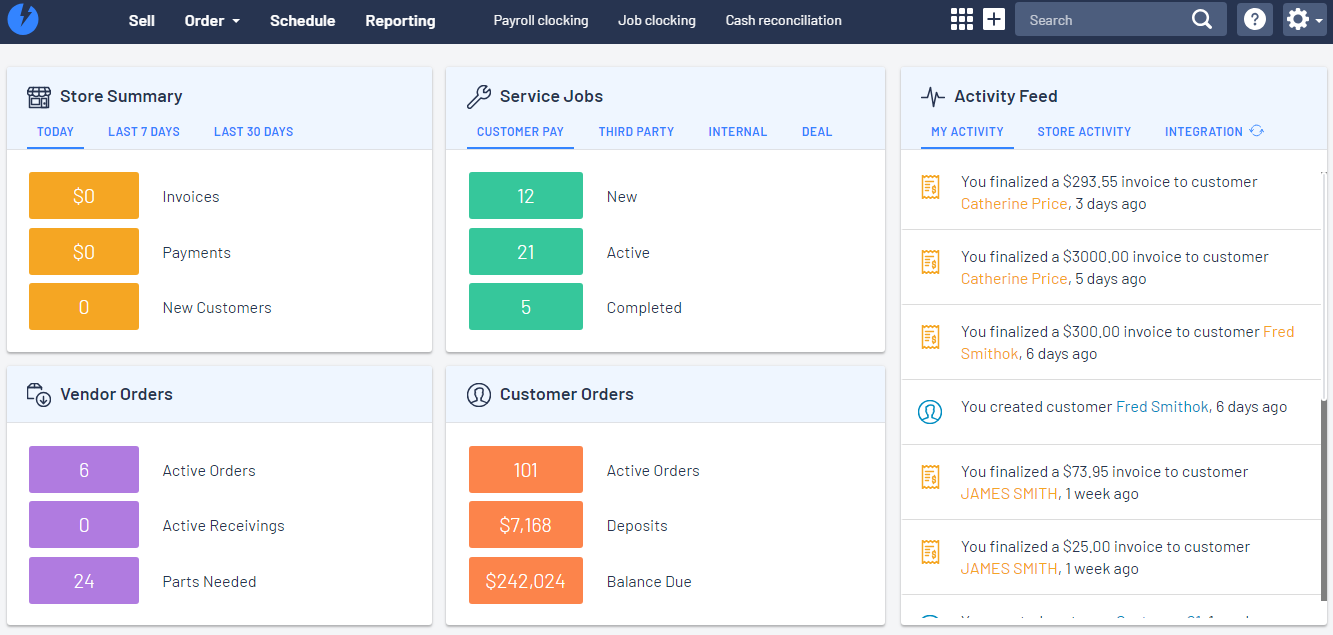The width and height of the screenshot is (1333, 635).
Task: Click the 0 New Customers tile
Action: point(84,307)
